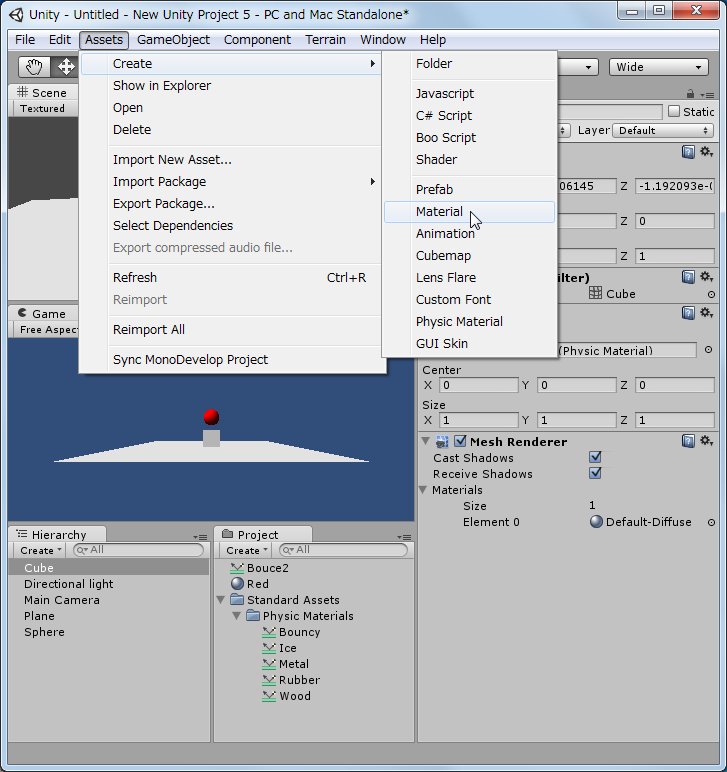Open Mesh Renderer help reference icon
The image size is (727, 772).
pyautogui.click(x=688, y=441)
